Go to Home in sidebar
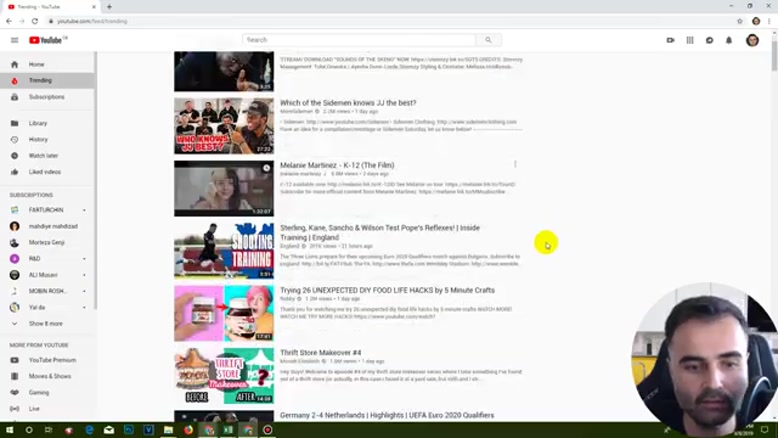 tap(47, 64)
